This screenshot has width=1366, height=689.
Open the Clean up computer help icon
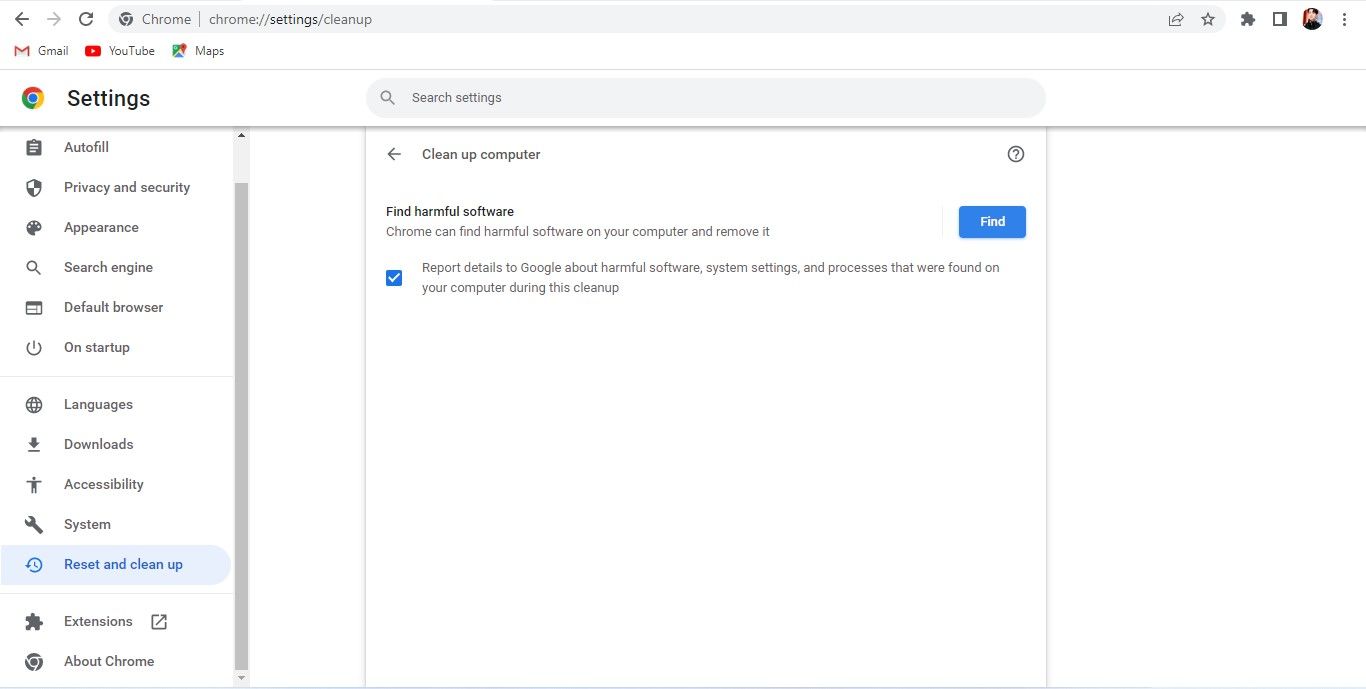1015,154
